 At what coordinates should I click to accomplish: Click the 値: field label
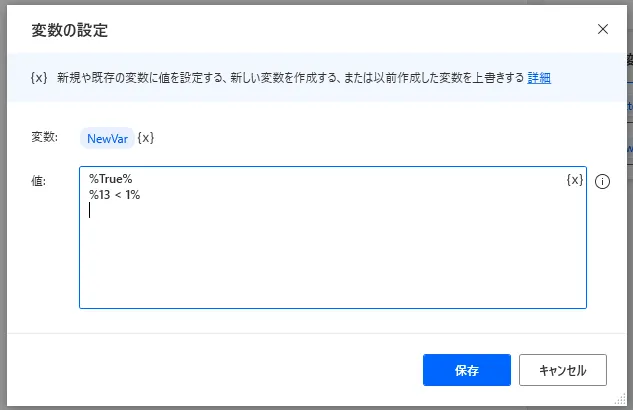point(38,181)
